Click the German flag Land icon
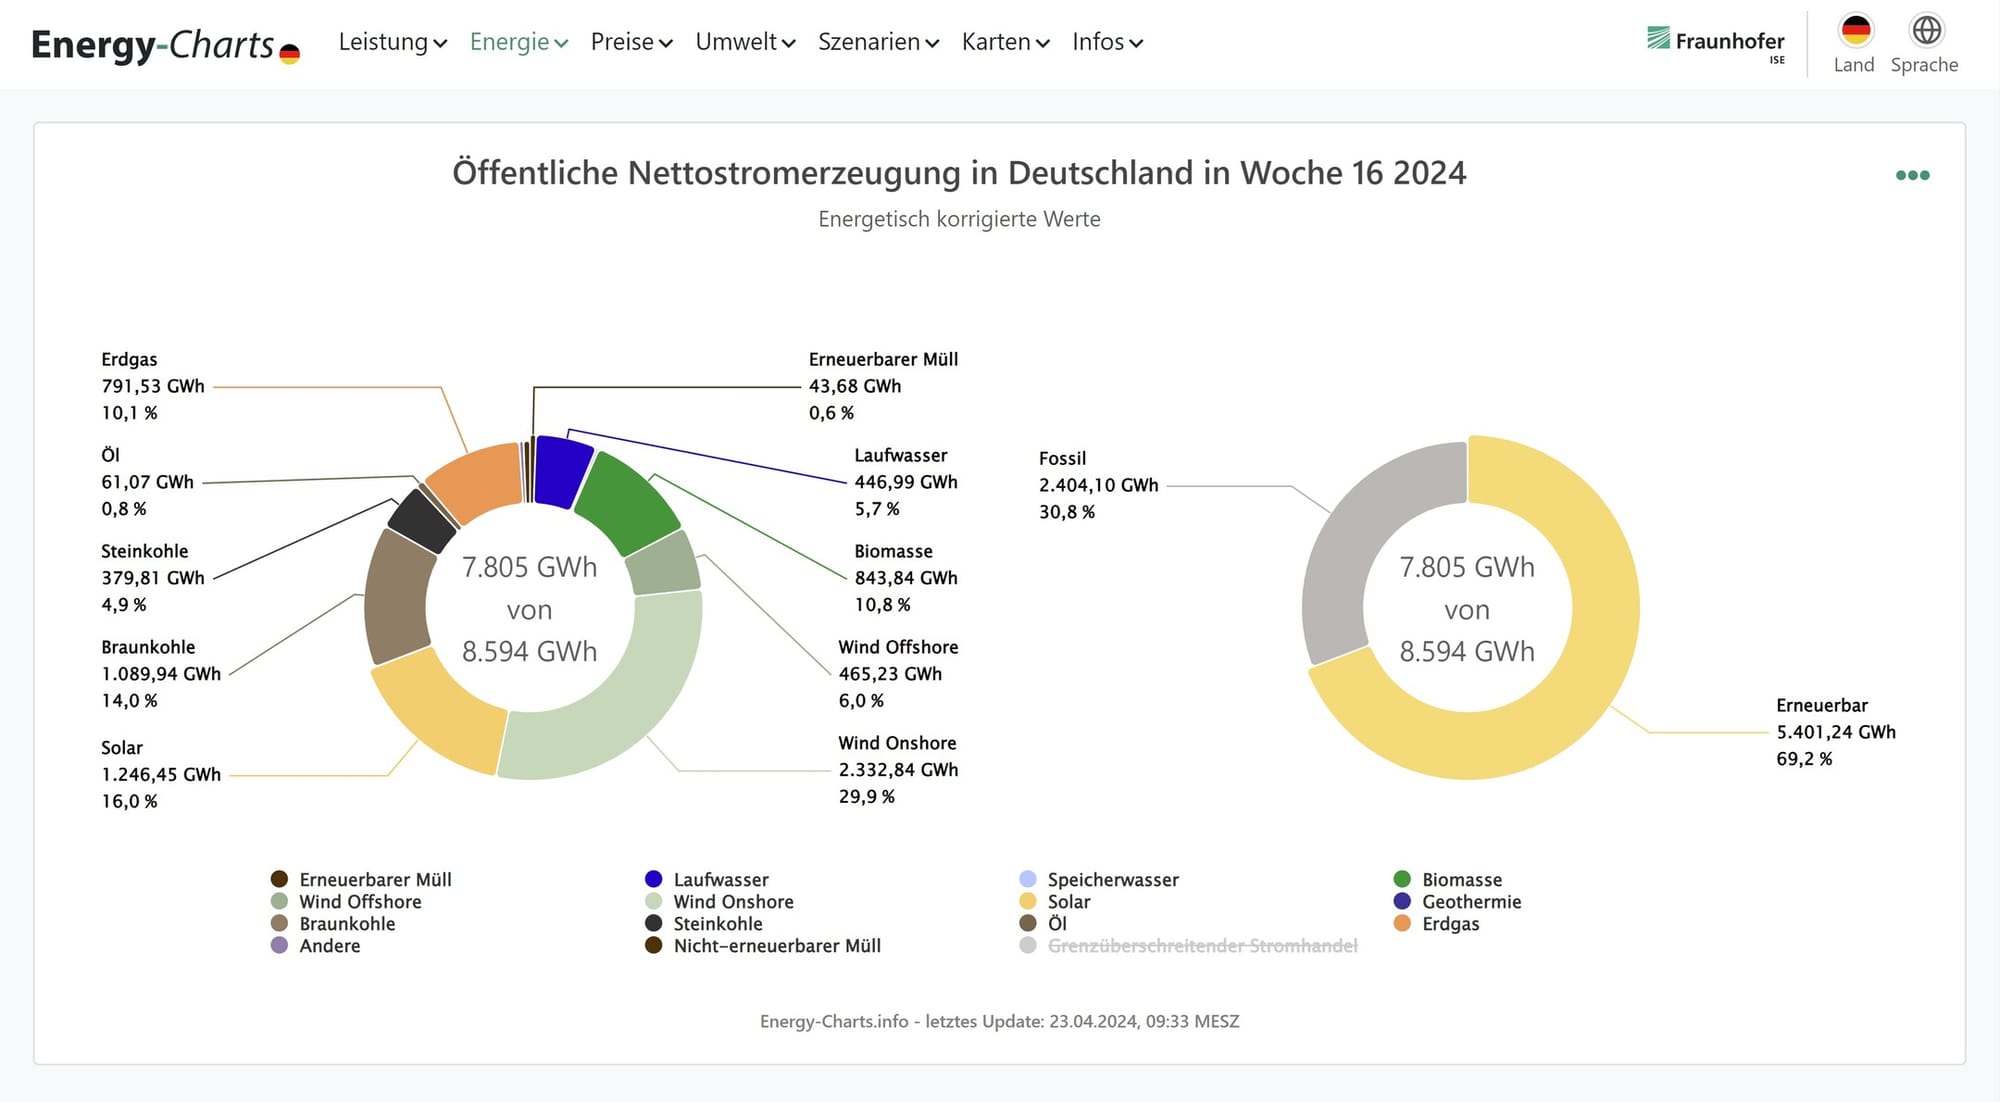Image resolution: width=2000 pixels, height=1102 pixels. 1855,31
